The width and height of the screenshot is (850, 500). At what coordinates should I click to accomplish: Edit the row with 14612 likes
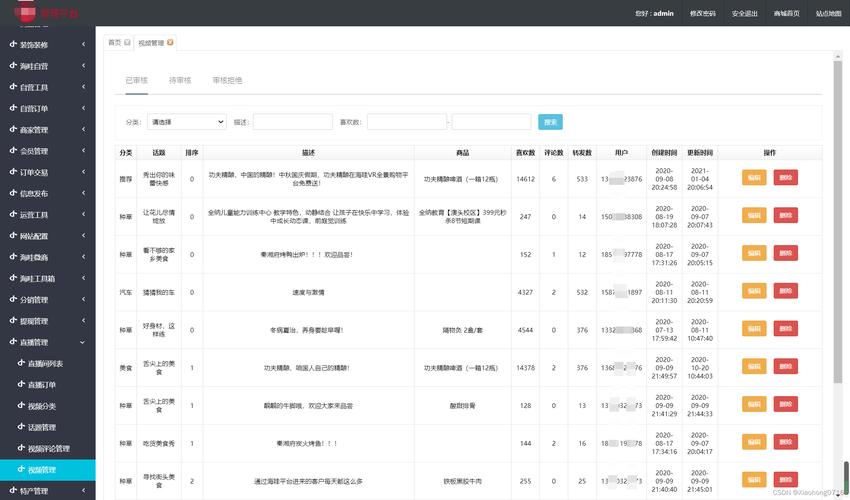754,177
